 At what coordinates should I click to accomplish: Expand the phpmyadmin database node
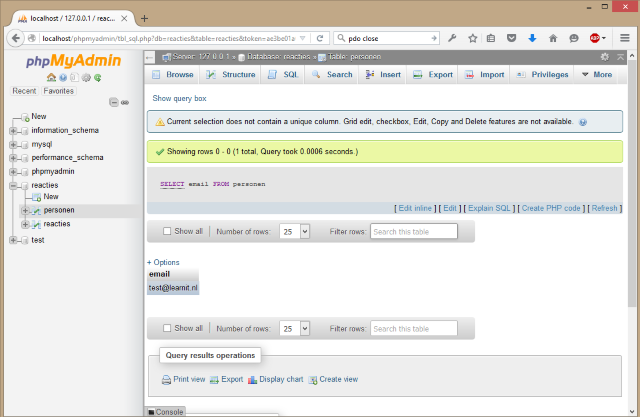tap(13, 172)
